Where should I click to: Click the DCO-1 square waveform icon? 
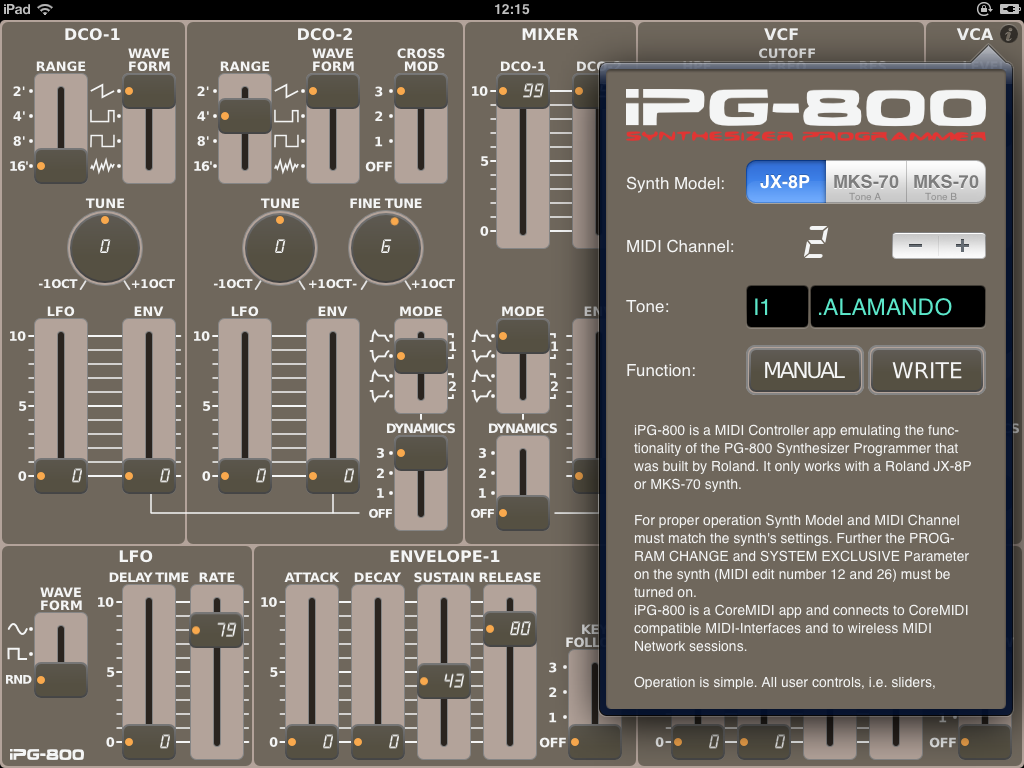point(103,141)
